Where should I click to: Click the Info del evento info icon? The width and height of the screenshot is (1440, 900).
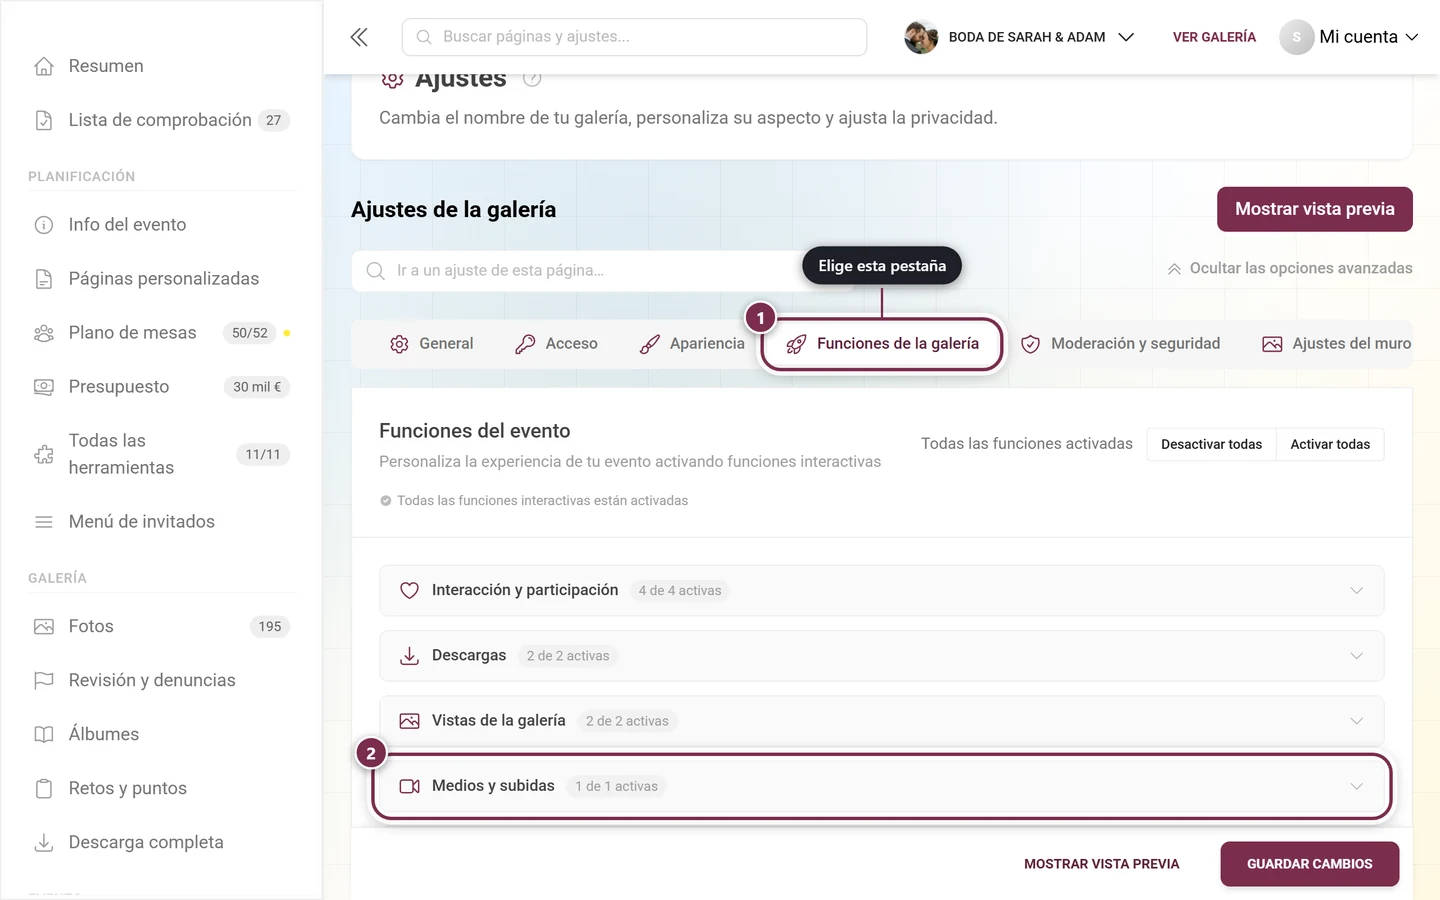(x=44, y=225)
